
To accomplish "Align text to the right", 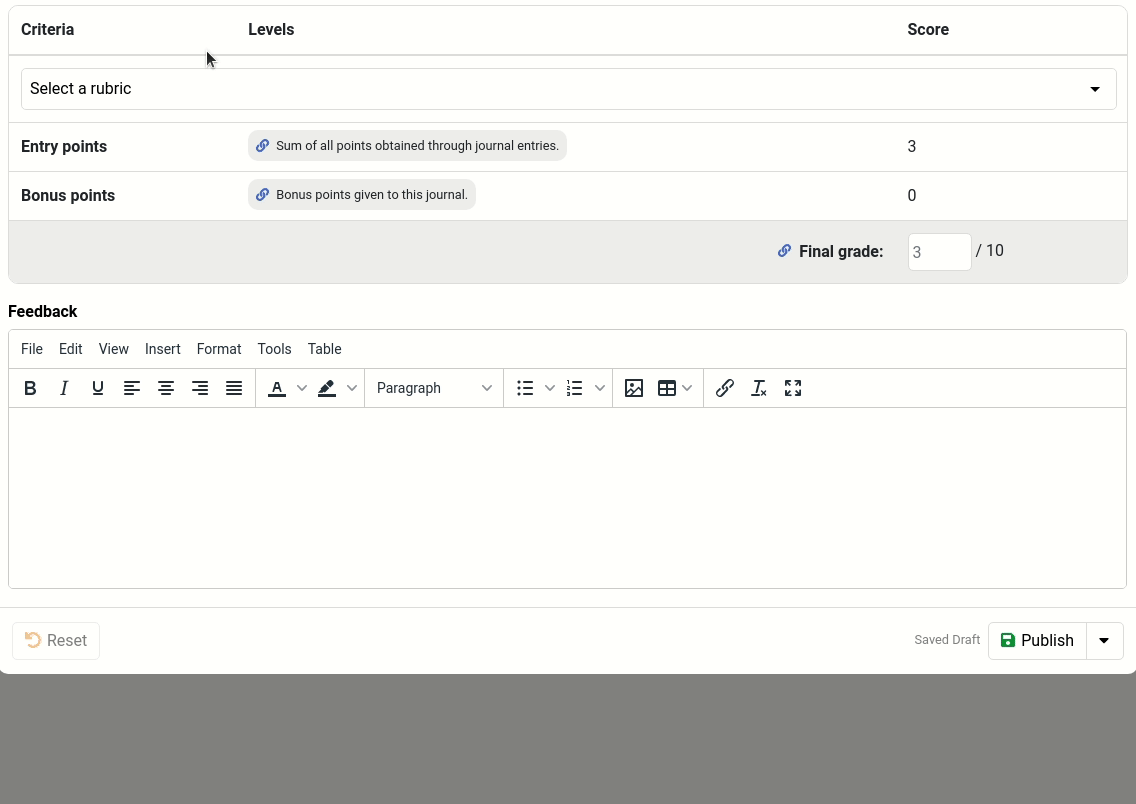I will [200, 388].
